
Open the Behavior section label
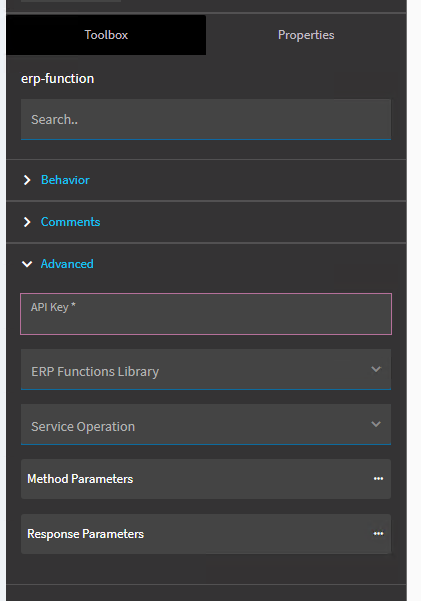(65, 180)
